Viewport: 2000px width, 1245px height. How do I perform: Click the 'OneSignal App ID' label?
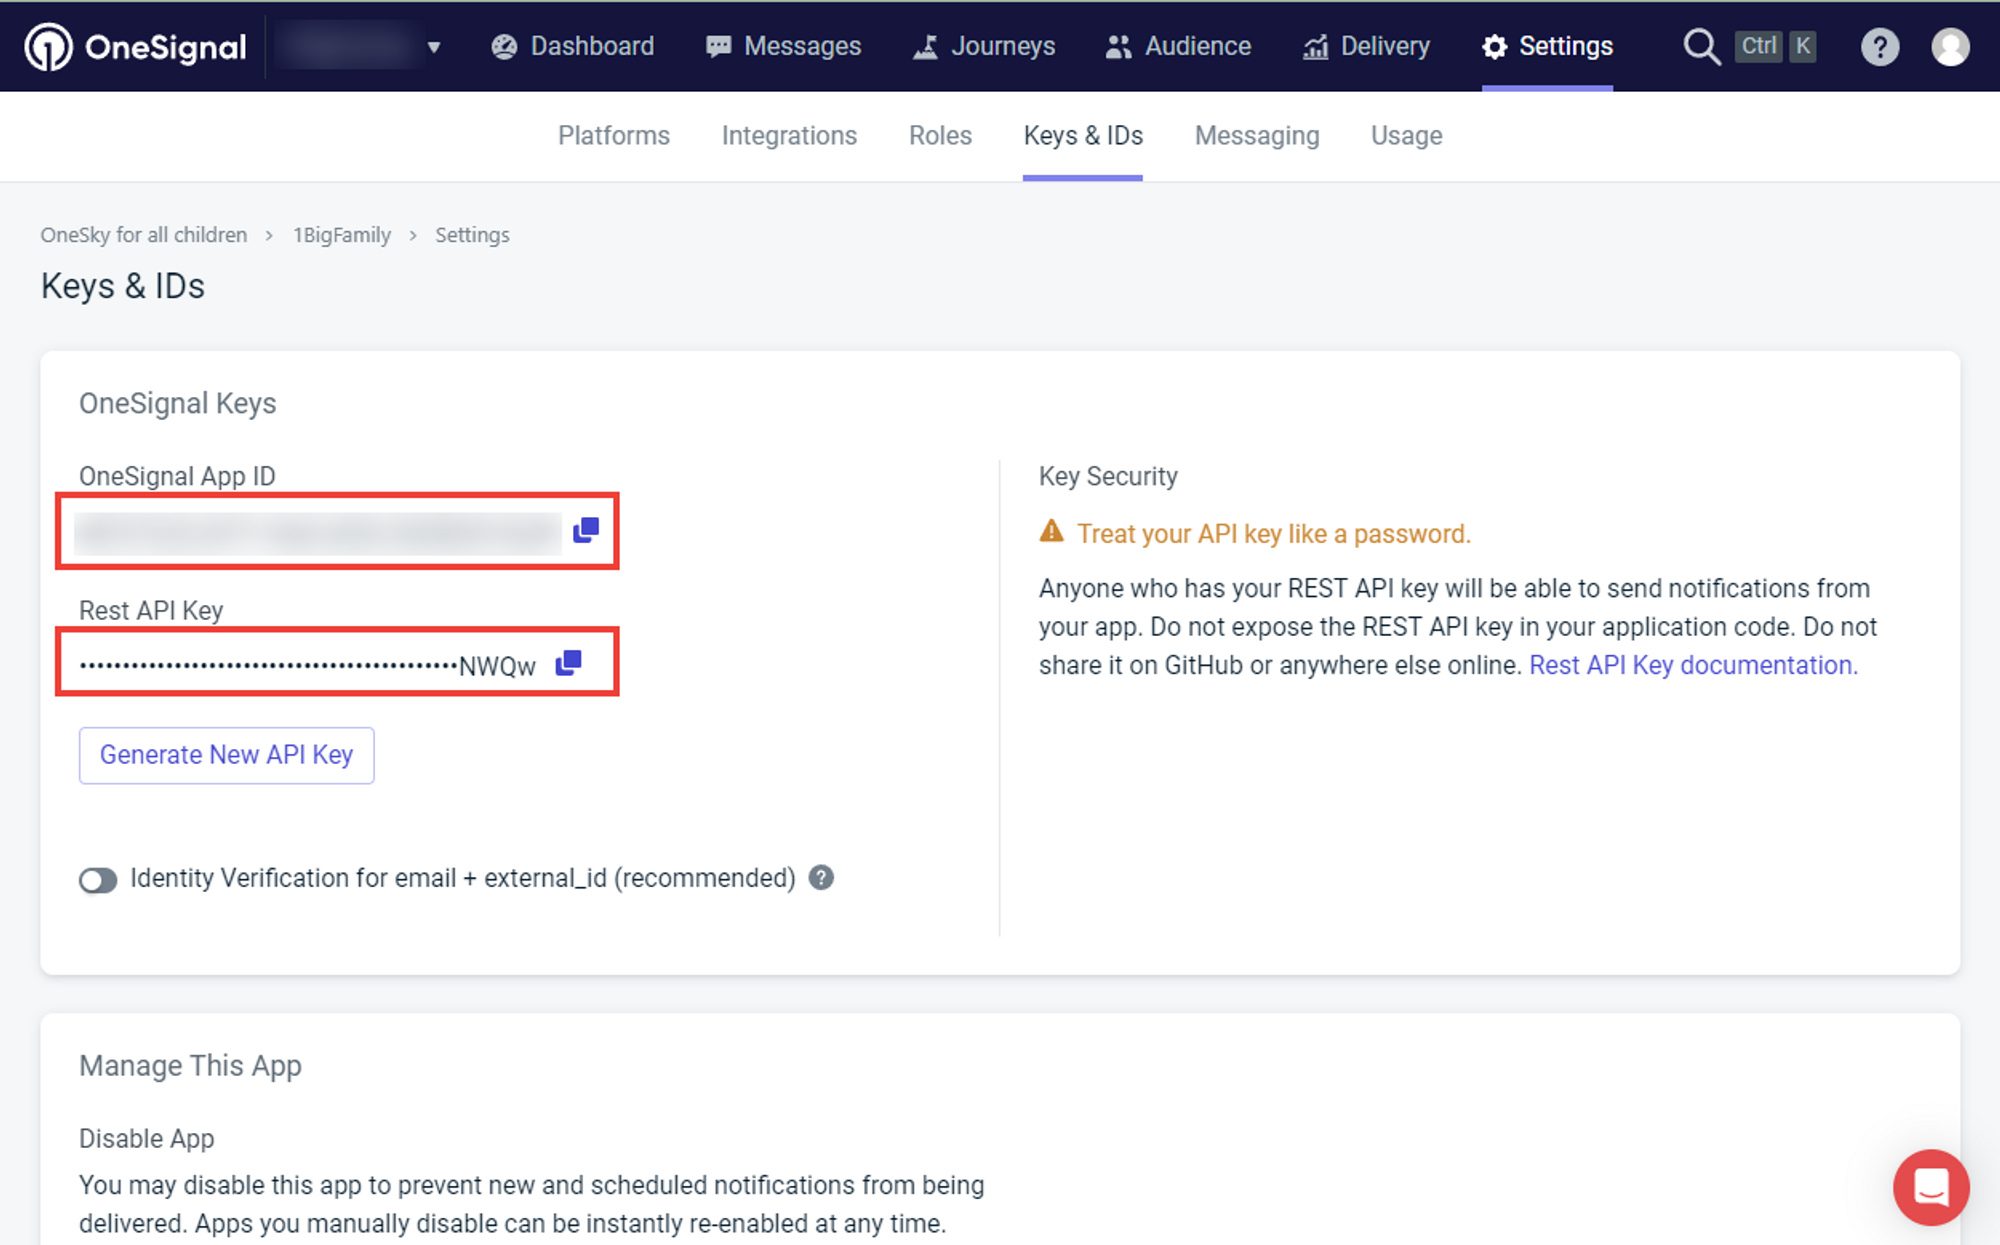click(x=177, y=476)
